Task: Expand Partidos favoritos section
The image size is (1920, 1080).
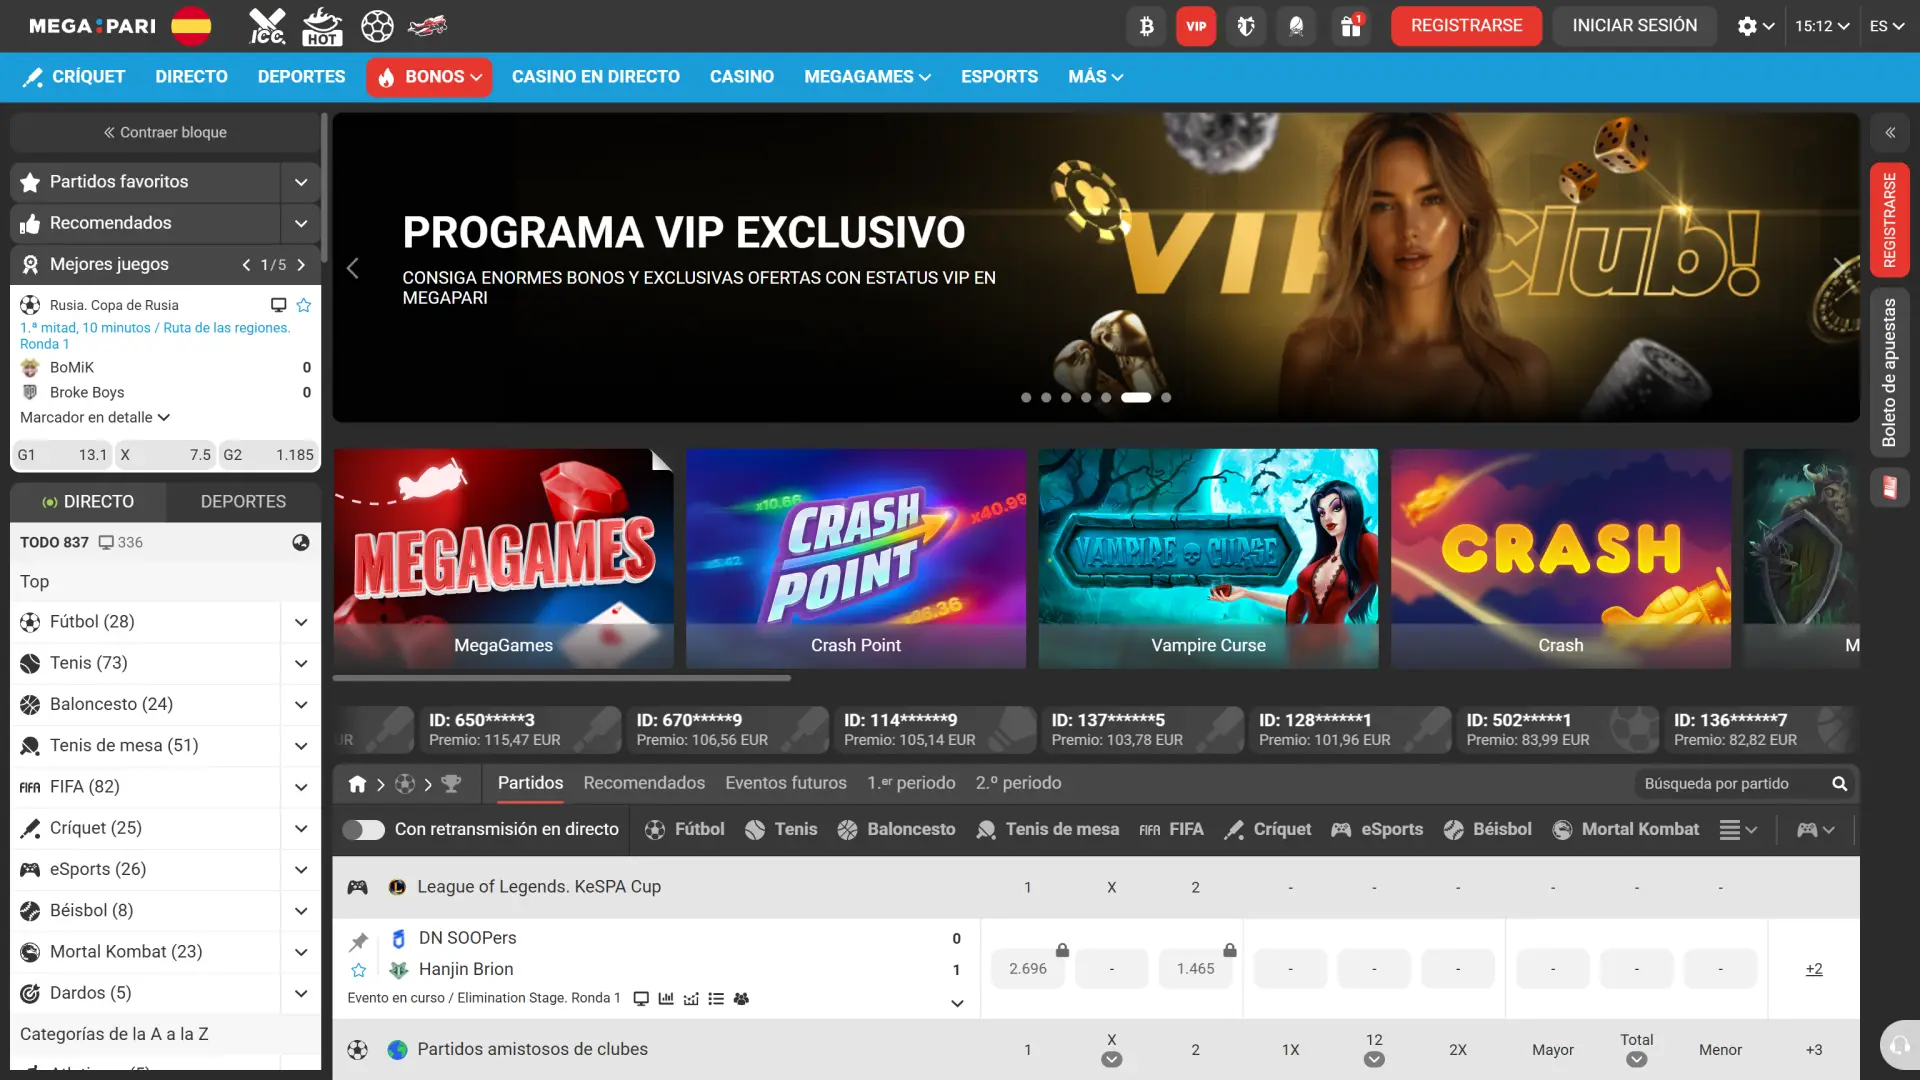Action: (301, 182)
